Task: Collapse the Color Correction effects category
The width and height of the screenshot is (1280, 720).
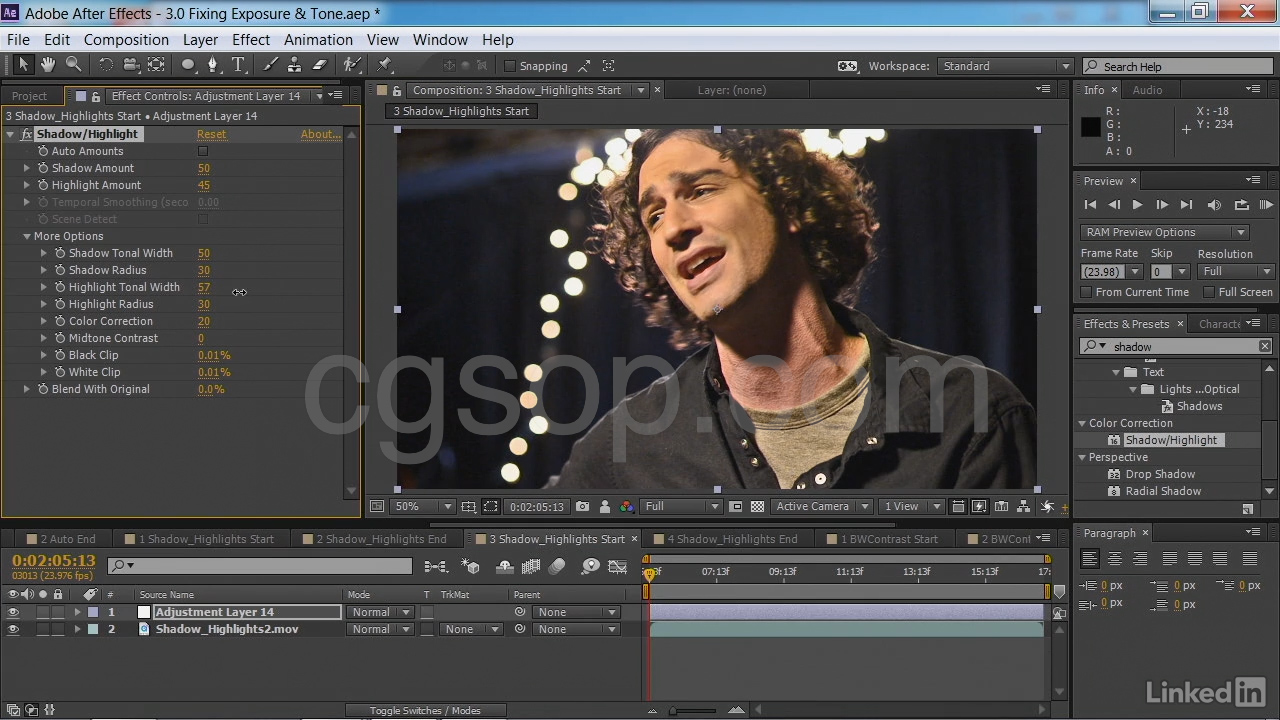Action: 1082,423
